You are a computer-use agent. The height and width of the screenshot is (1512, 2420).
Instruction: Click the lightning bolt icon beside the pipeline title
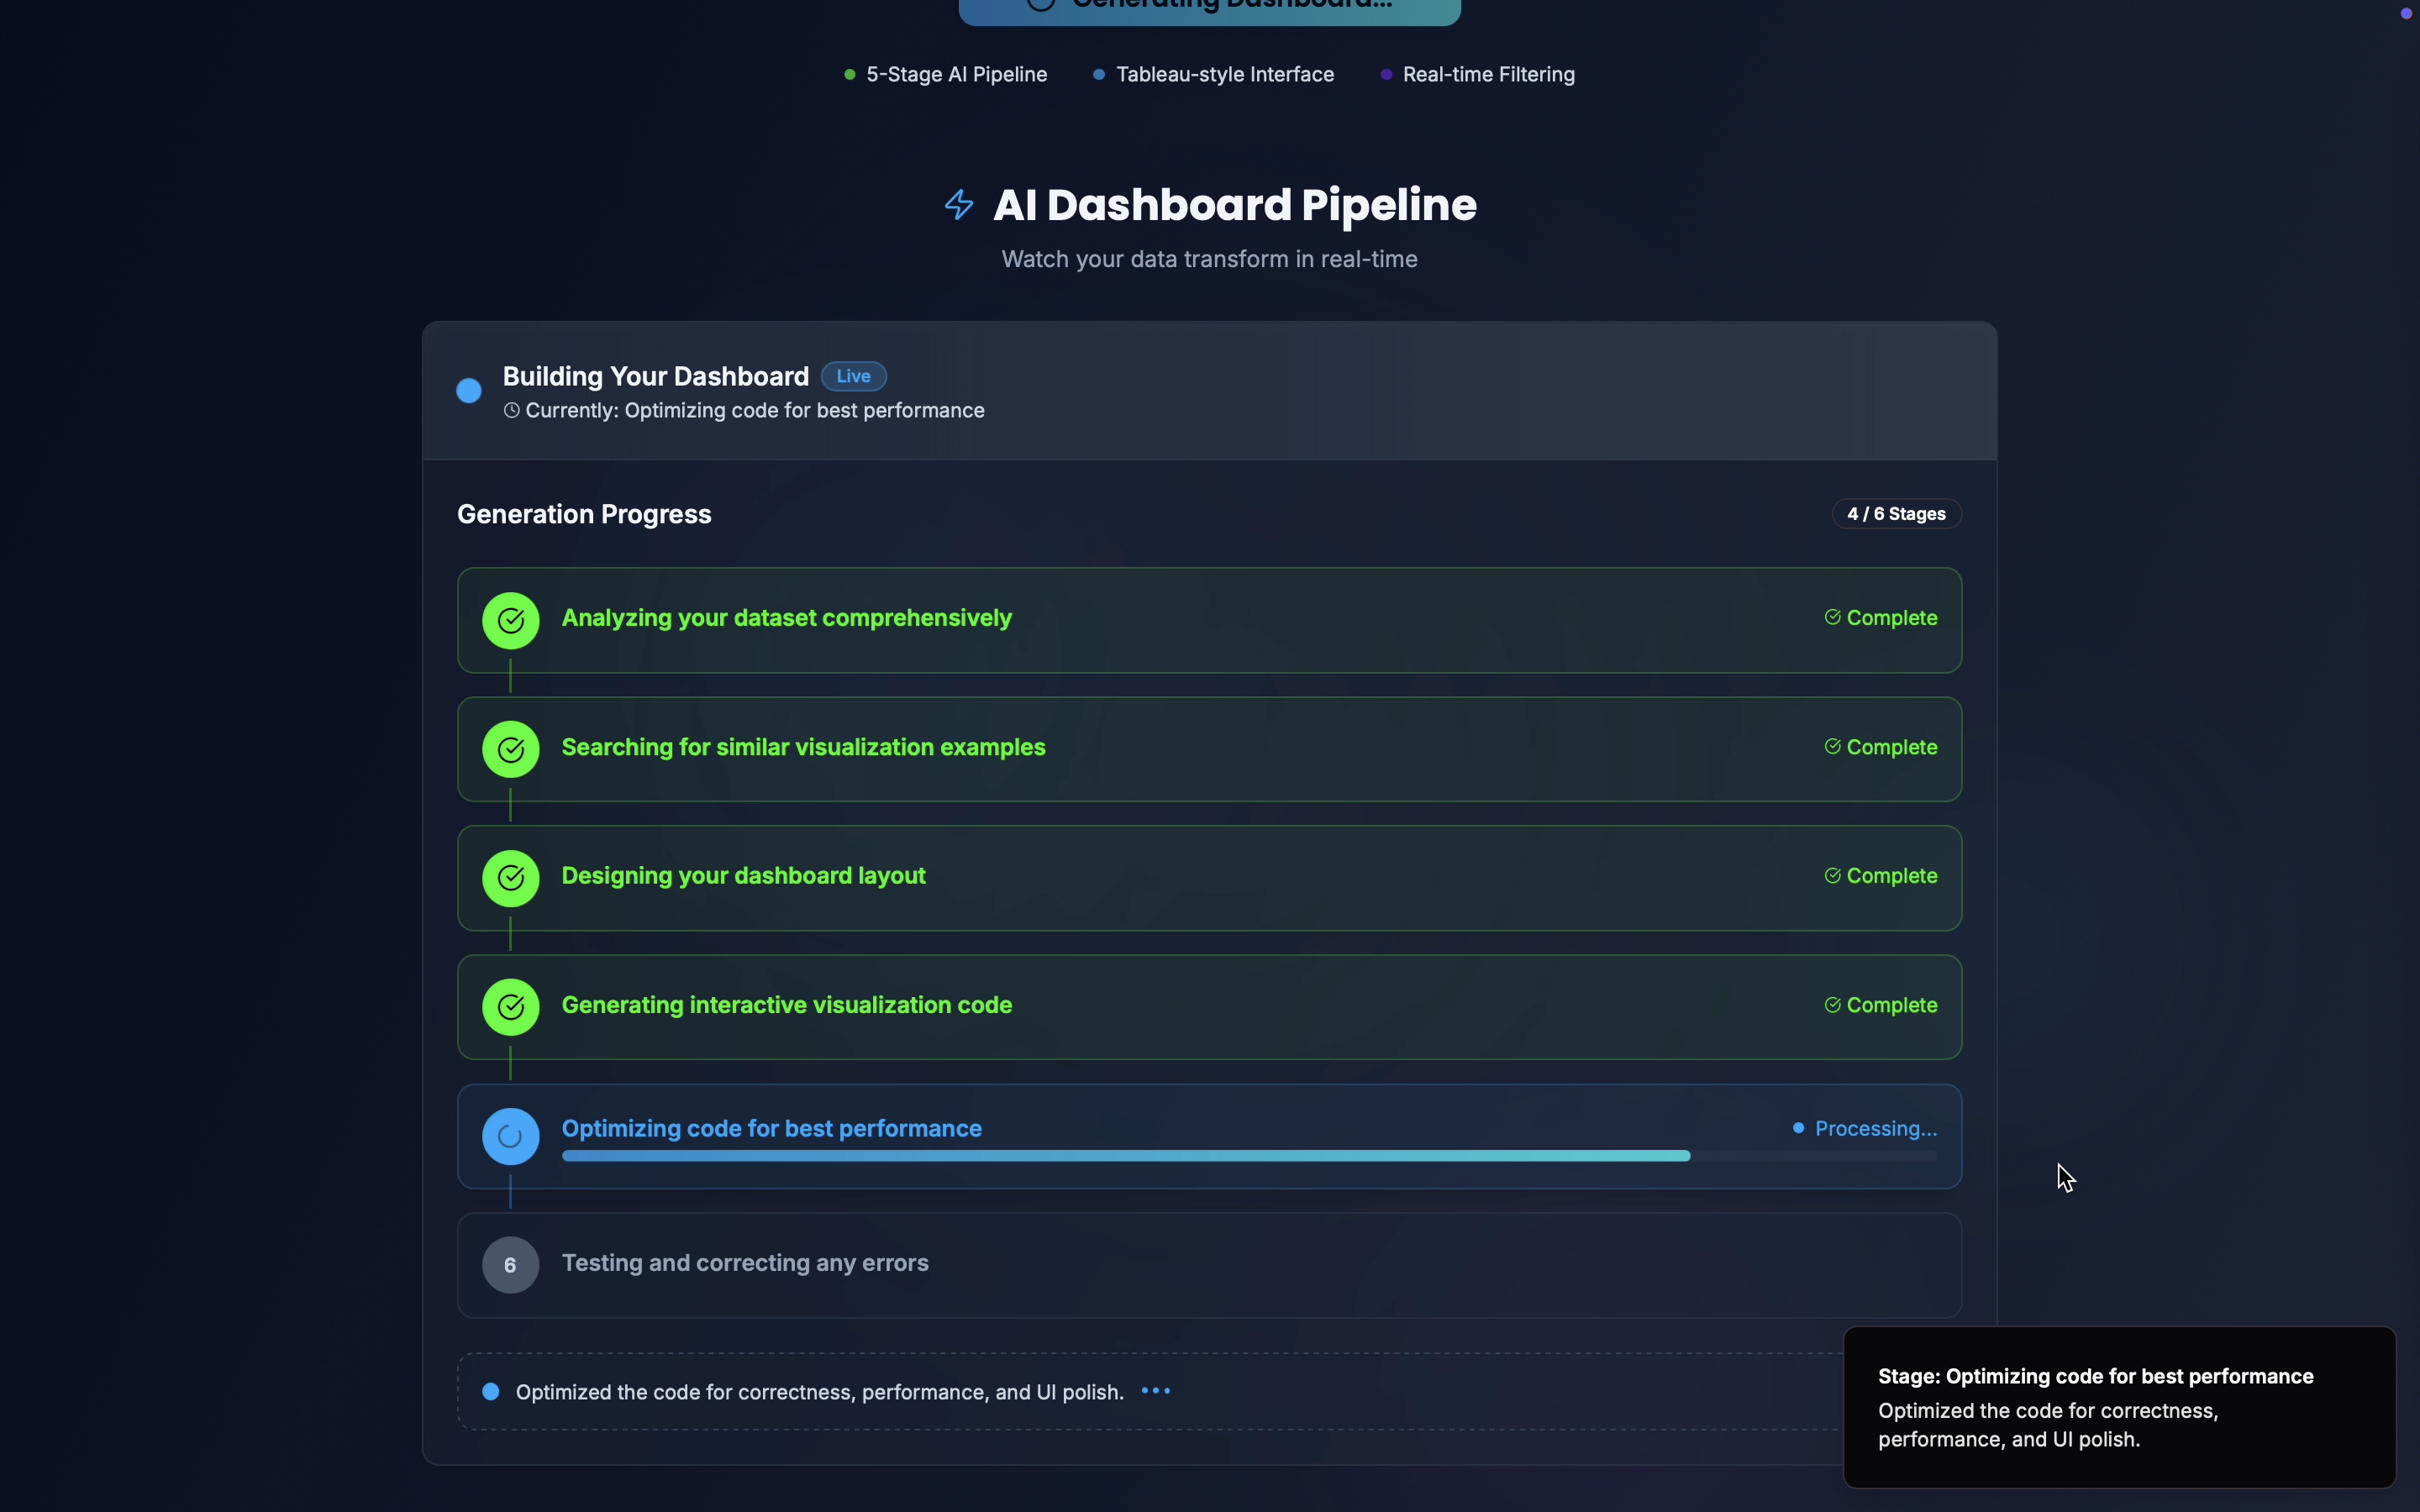959,205
